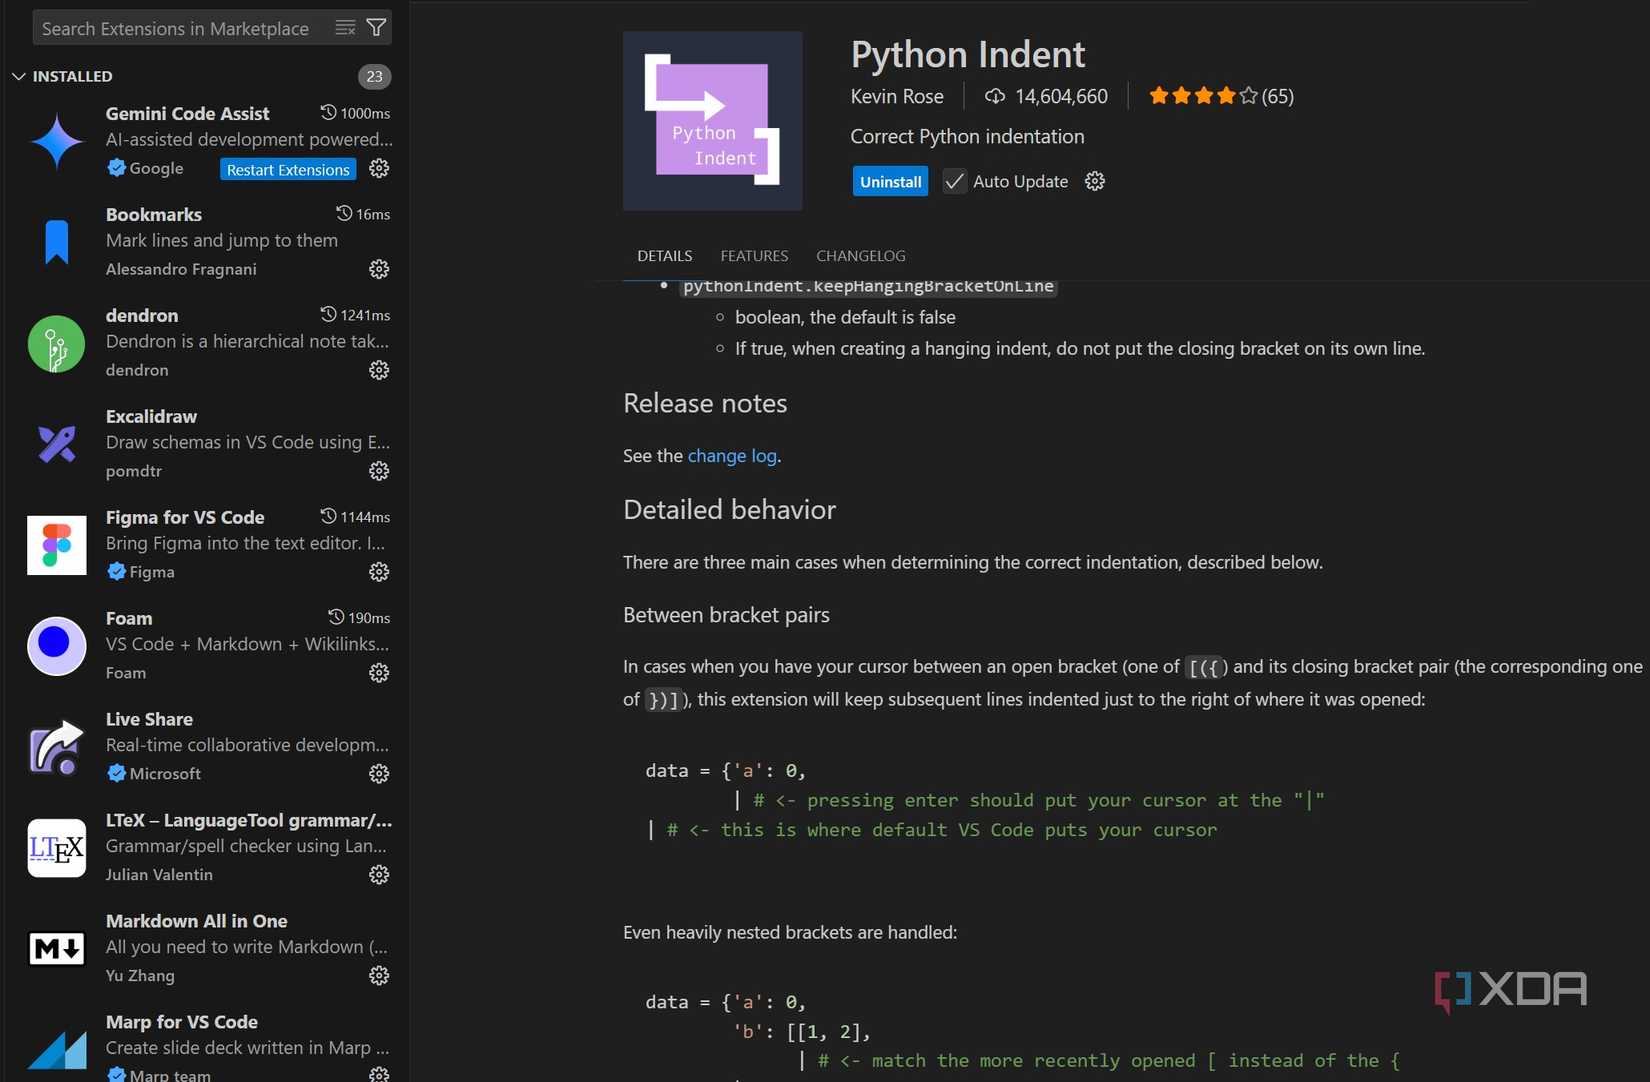Open the manage gear for LTeX extension

[379, 874]
